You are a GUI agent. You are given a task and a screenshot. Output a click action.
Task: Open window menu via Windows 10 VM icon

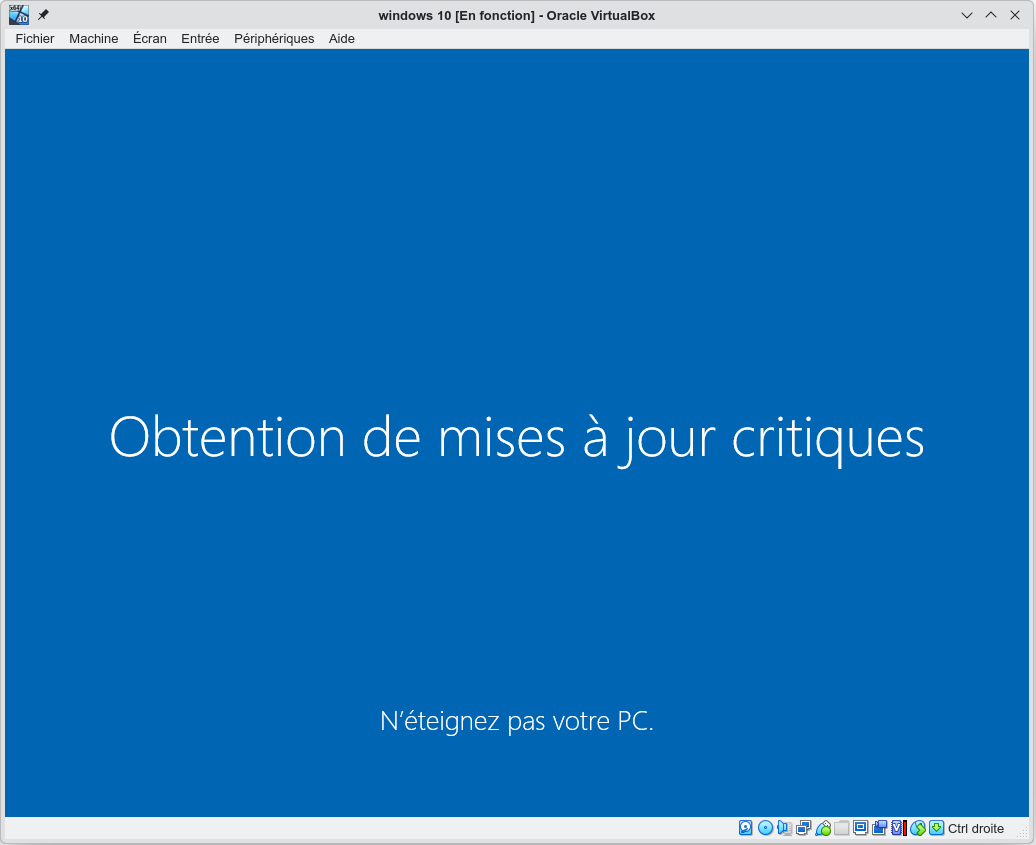(19, 15)
